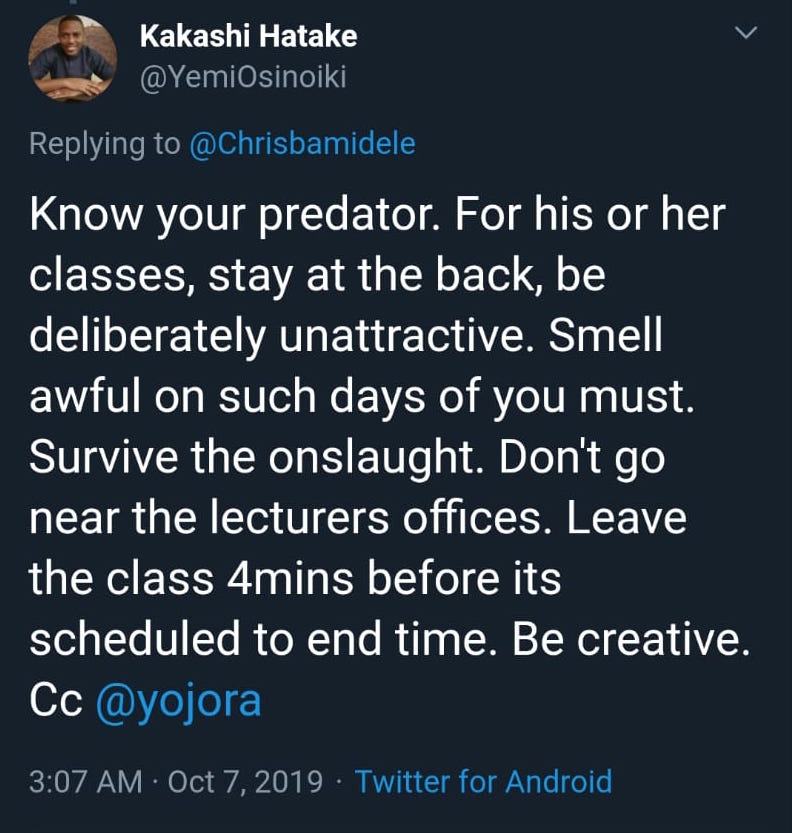Click the words 'deliberately unattractive'
The width and height of the screenshot is (792, 833).
[x=276, y=336]
